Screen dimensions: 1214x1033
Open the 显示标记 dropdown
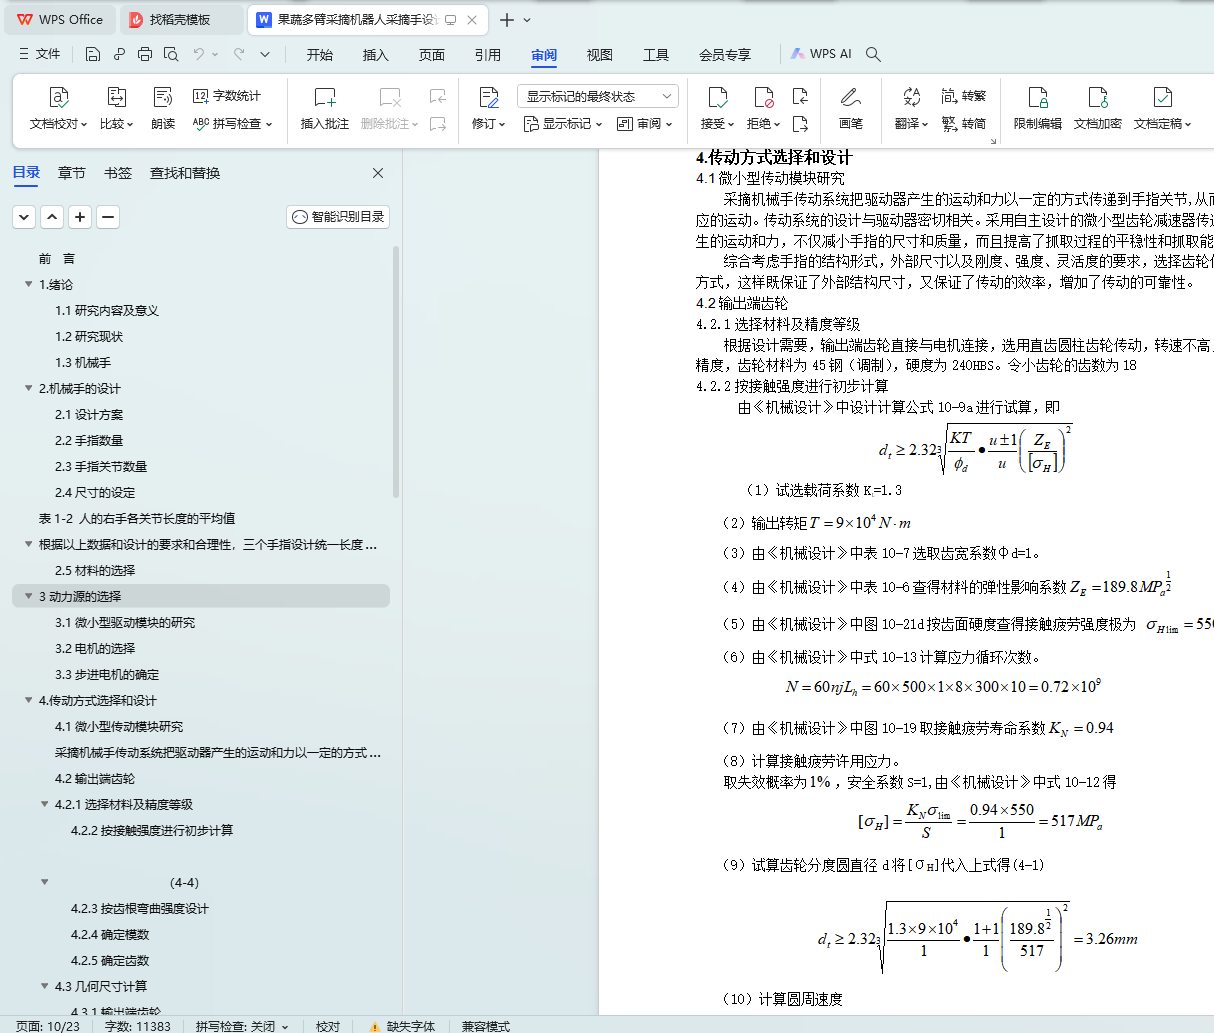click(563, 124)
